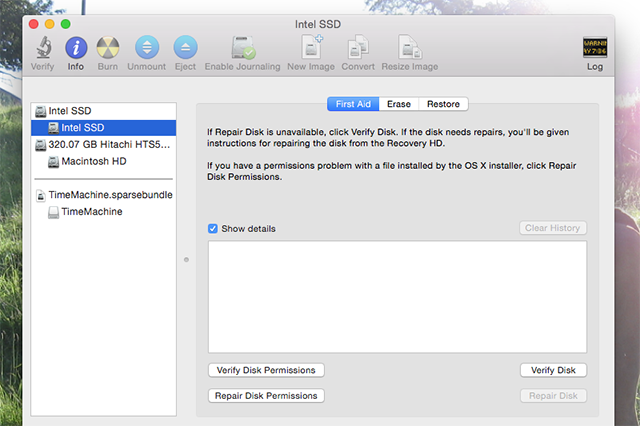Click the Enable Journaling toolbar icon
Screen dimensions: 640x426
pos(242,47)
